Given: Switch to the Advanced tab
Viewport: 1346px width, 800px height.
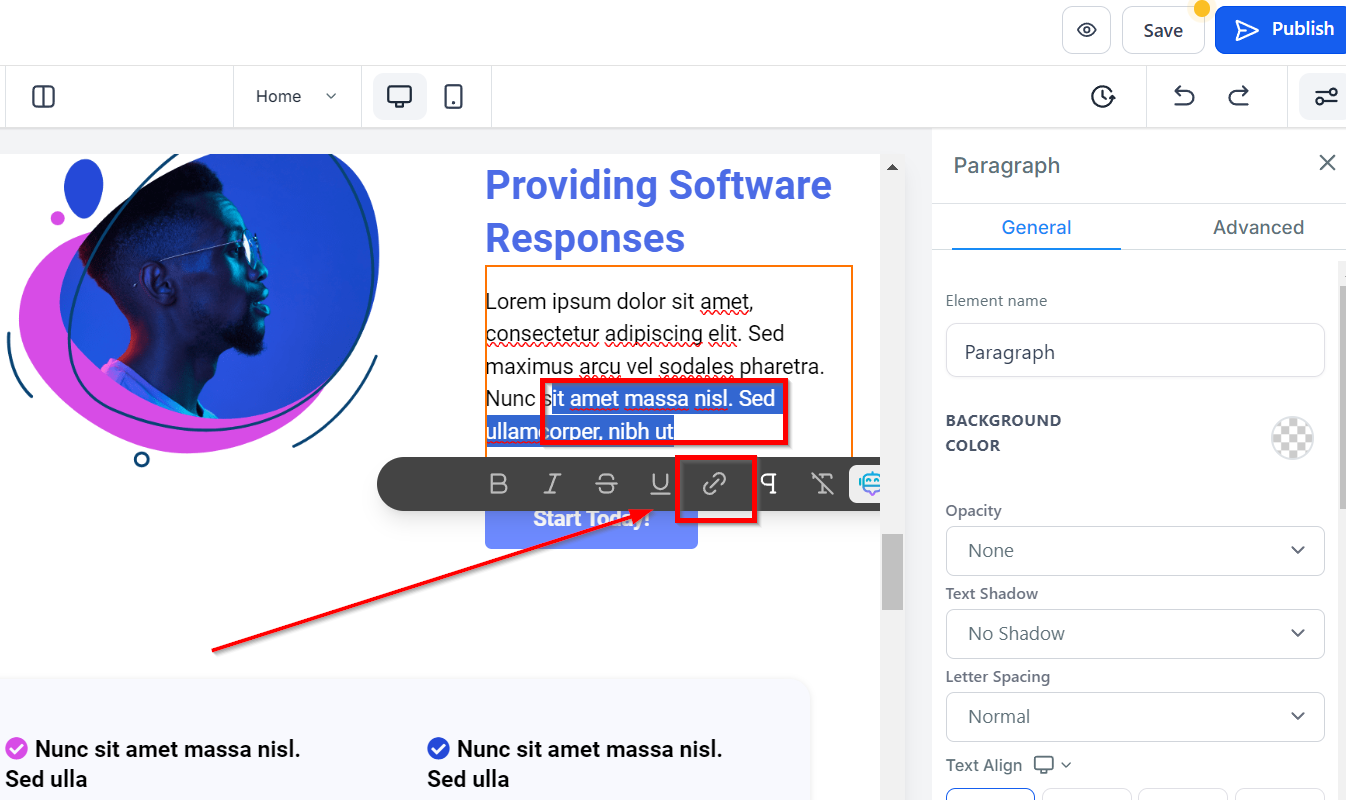Looking at the screenshot, I should tap(1258, 227).
